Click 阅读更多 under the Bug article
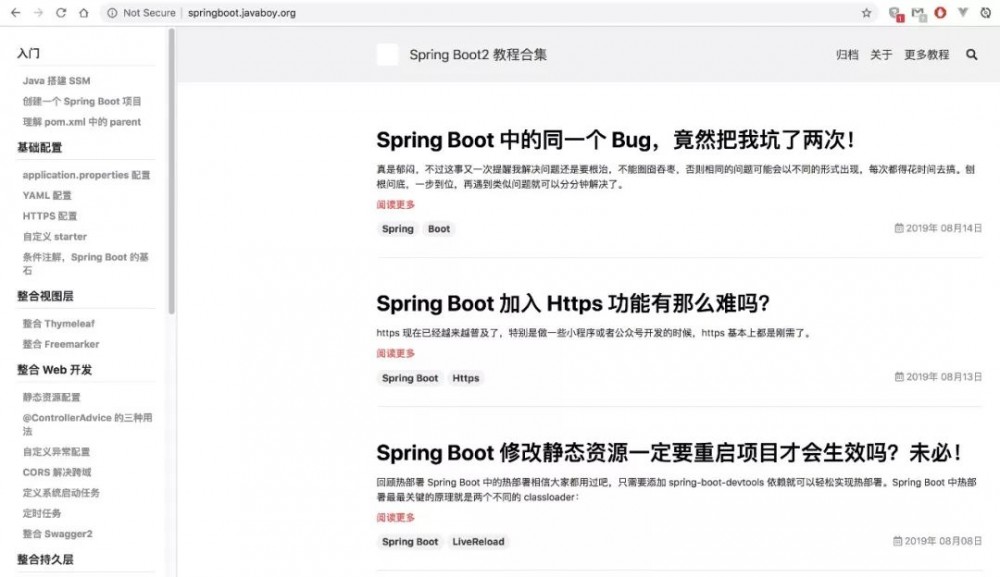Viewport: 1000px width, 577px height. pyautogui.click(x=393, y=204)
